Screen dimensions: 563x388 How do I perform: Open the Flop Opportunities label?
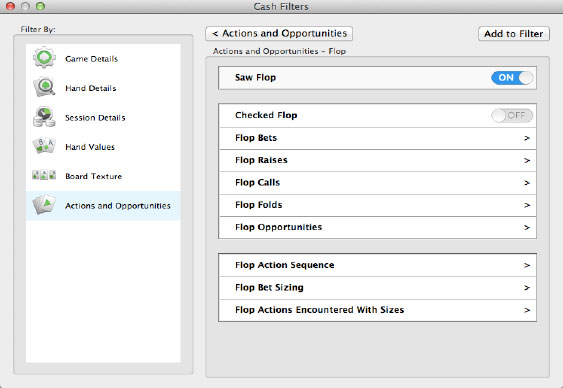click(279, 227)
